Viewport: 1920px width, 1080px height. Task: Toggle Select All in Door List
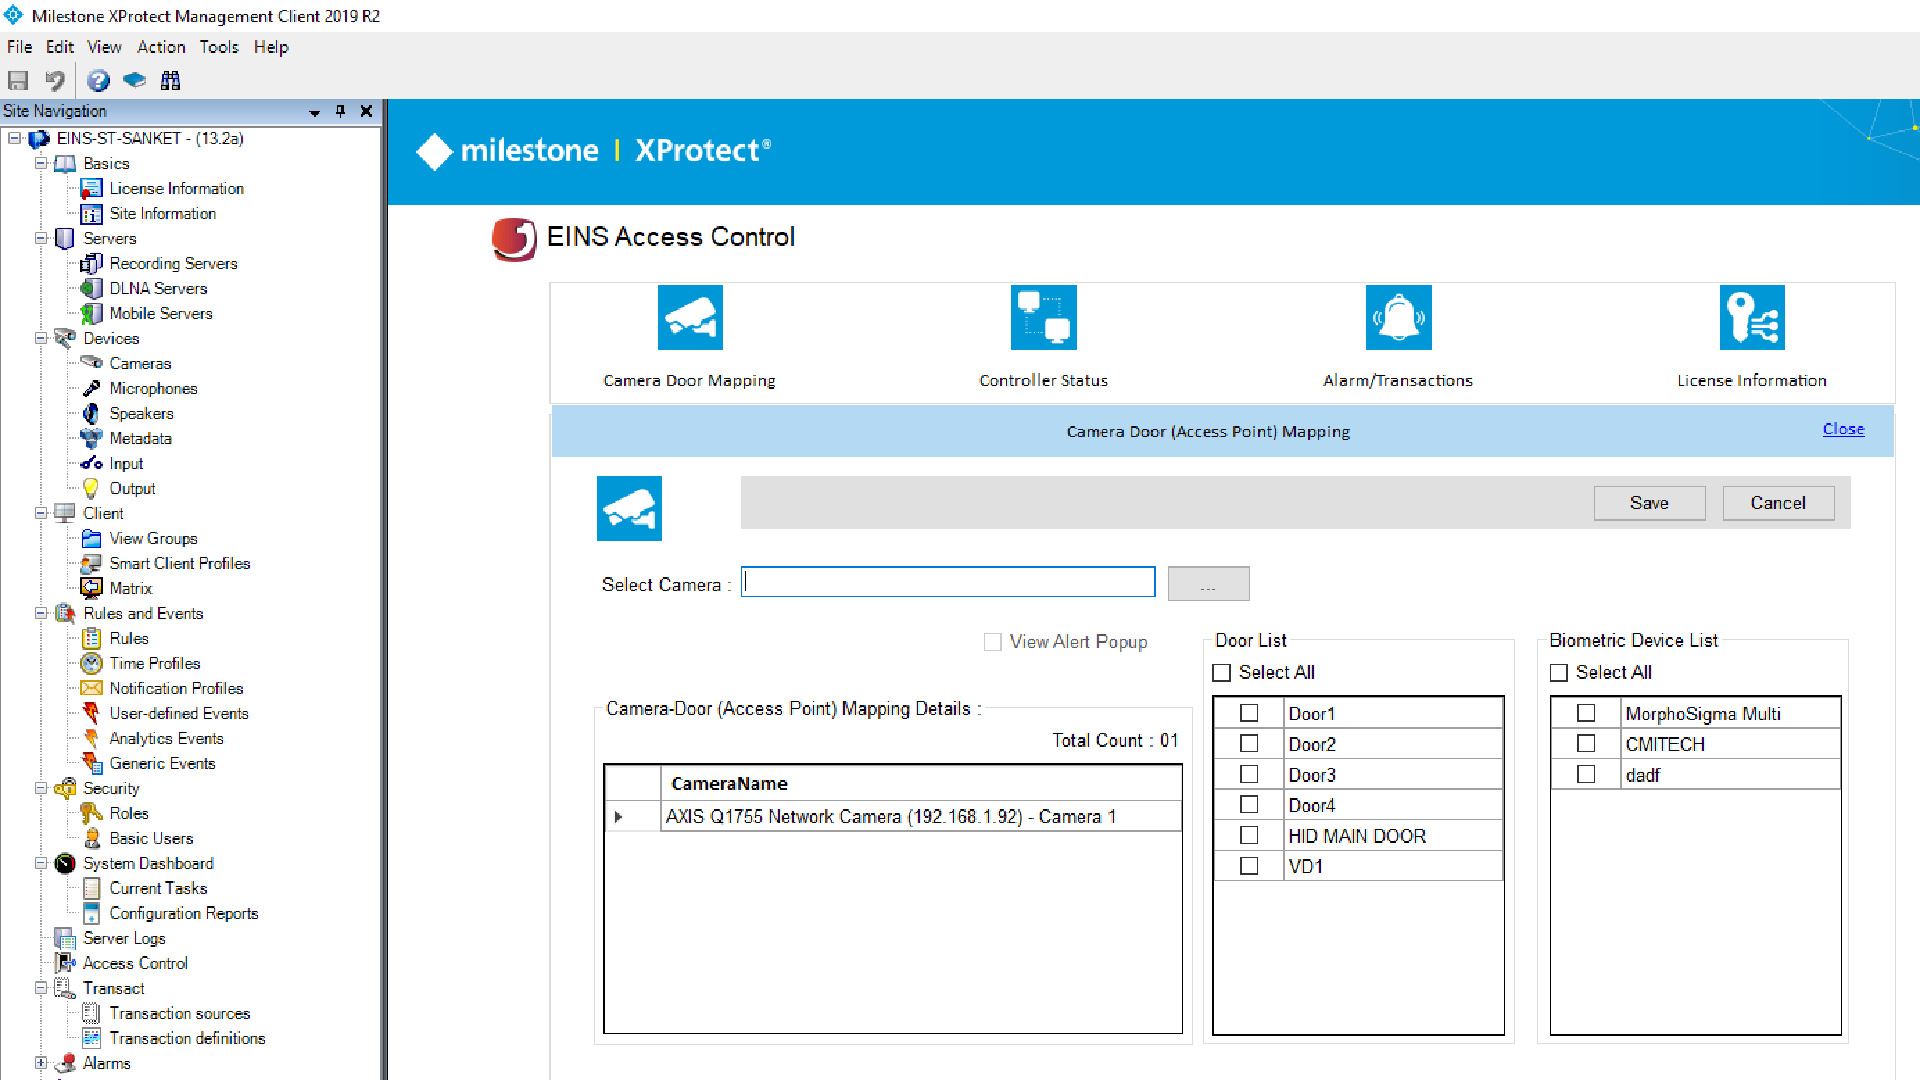click(x=1221, y=673)
